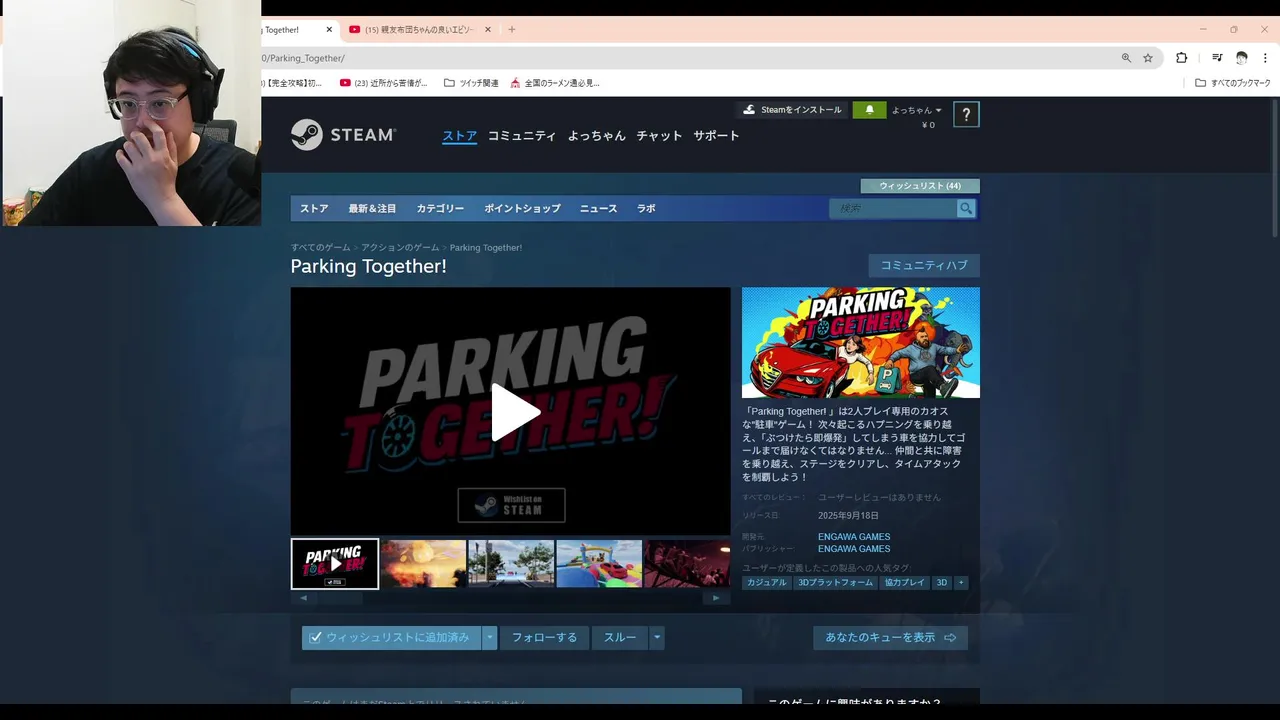Open the よっちゃん account dropdown

click(x=916, y=110)
